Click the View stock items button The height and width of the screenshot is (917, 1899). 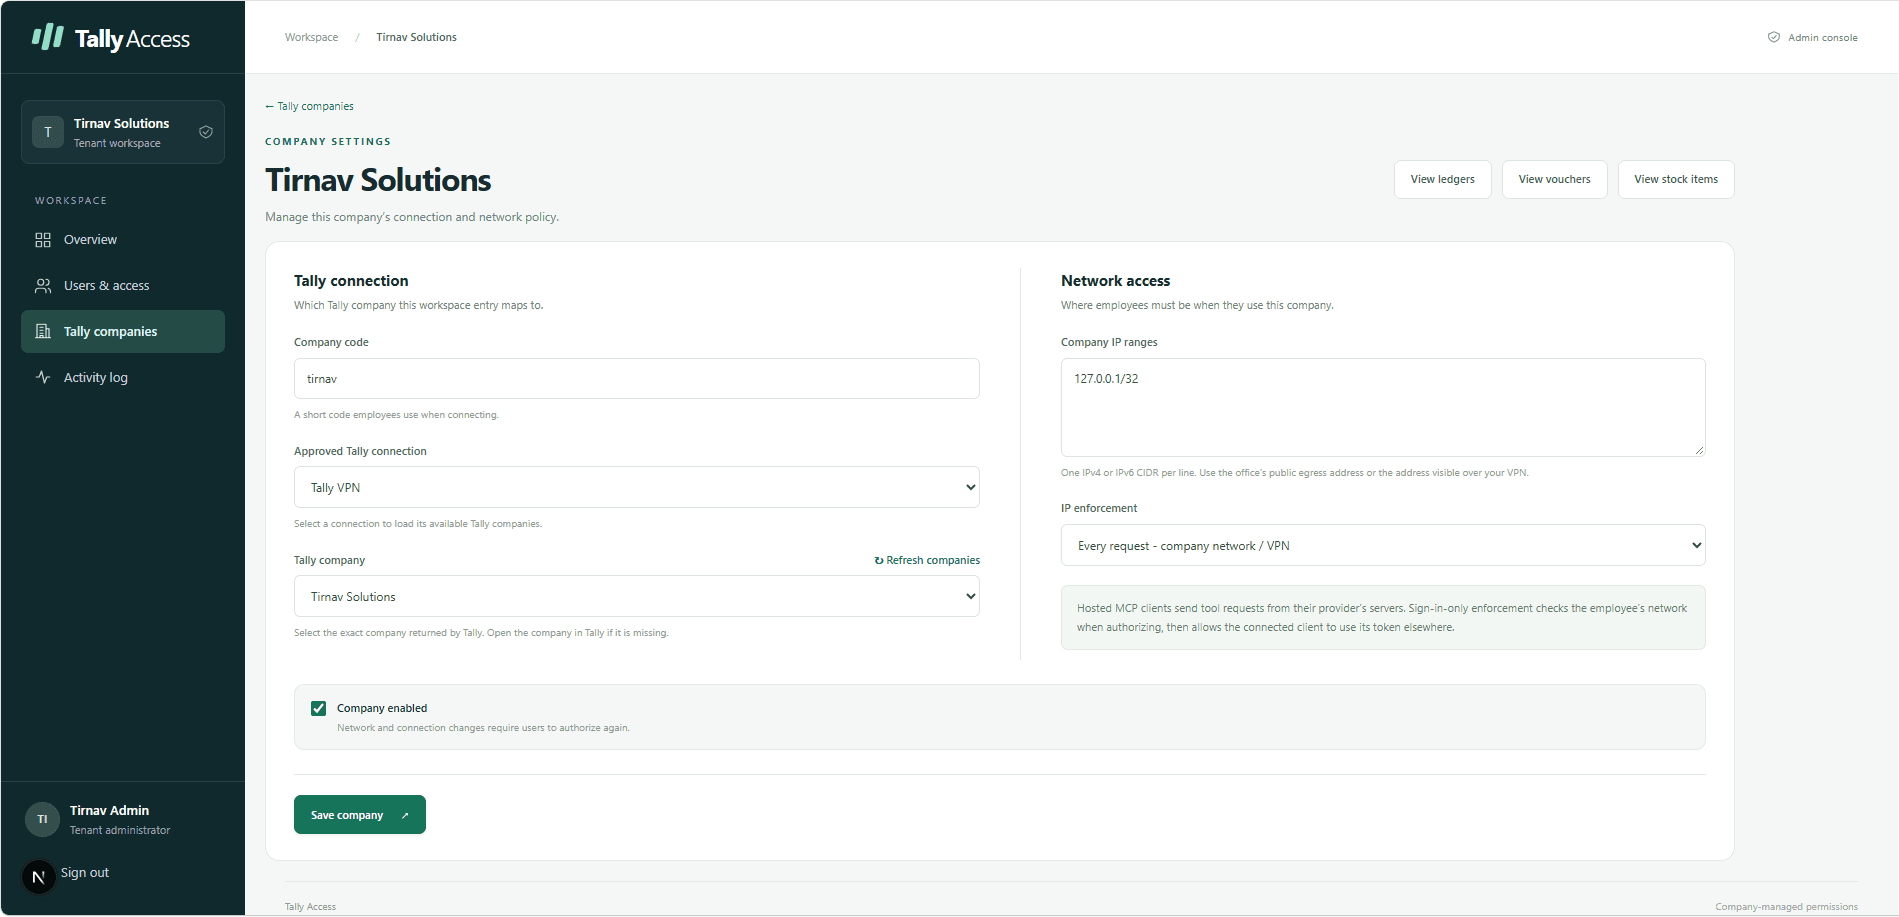tap(1676, 180)
